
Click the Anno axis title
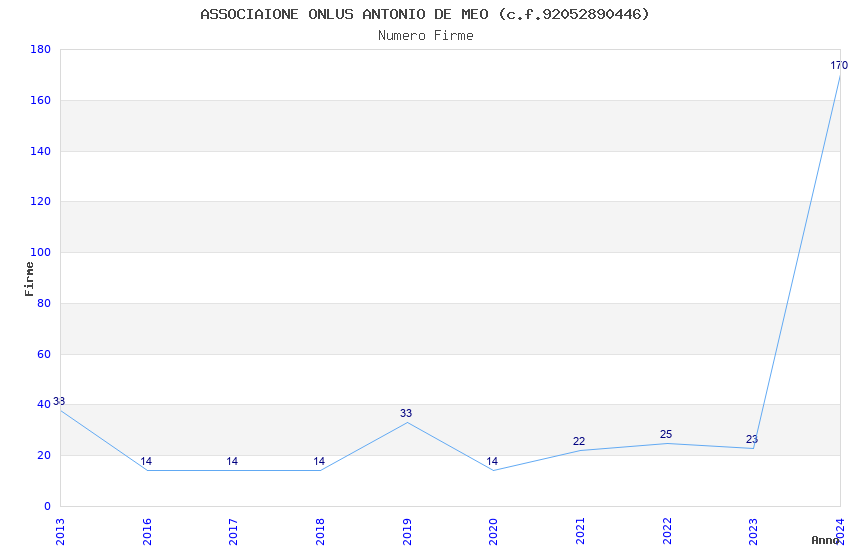[x=825, y=540]
